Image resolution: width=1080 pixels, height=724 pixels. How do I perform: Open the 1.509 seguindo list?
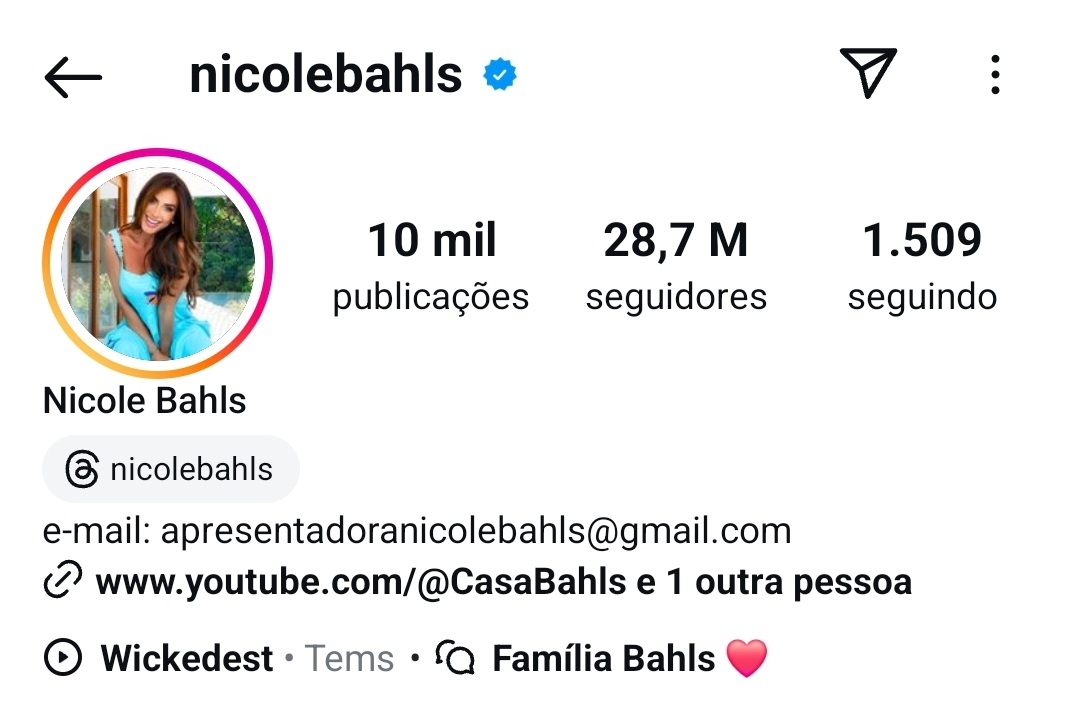tap(922, 267)
